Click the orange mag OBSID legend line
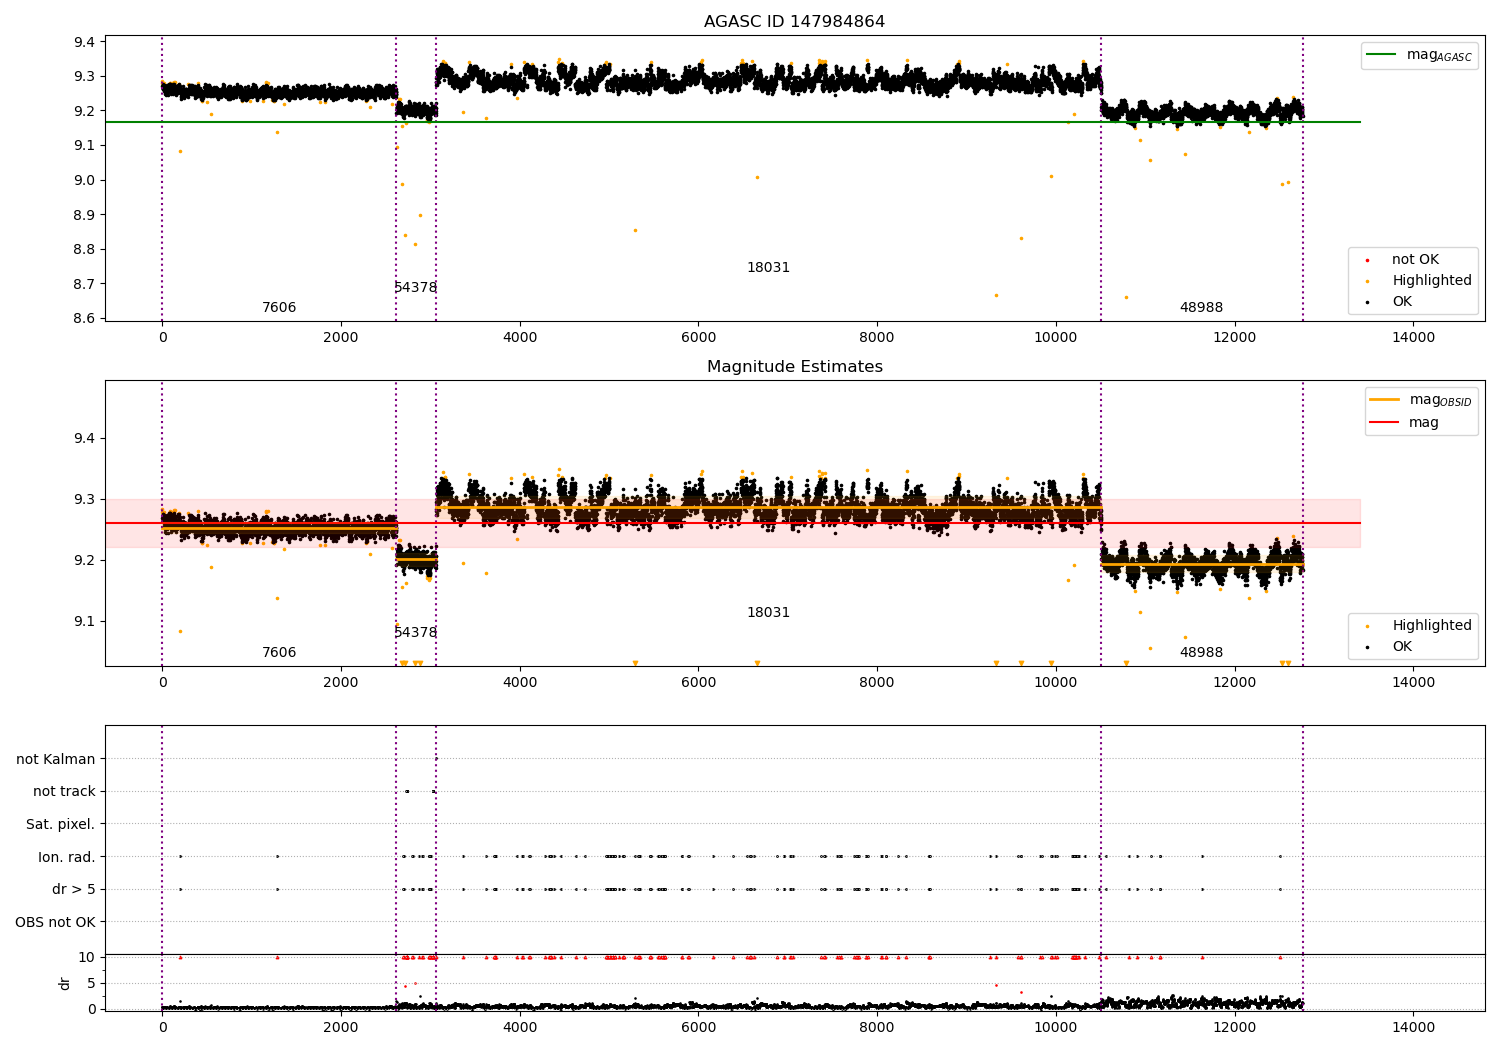Viewport: 1500px width, 1050px height. click(x=1385, y=400)
